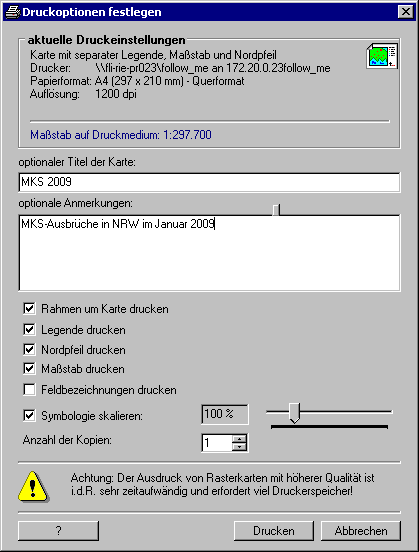Click the Drucken button
The image size is (419, 552).
point(274,531)
